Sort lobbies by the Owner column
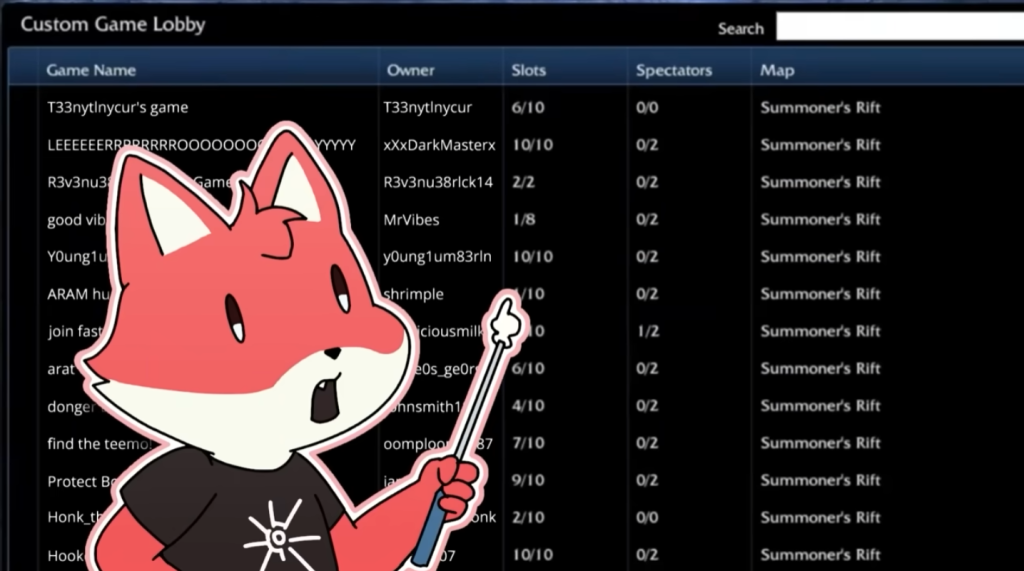This screenshot has height=571, width=1024. (410, 70)
